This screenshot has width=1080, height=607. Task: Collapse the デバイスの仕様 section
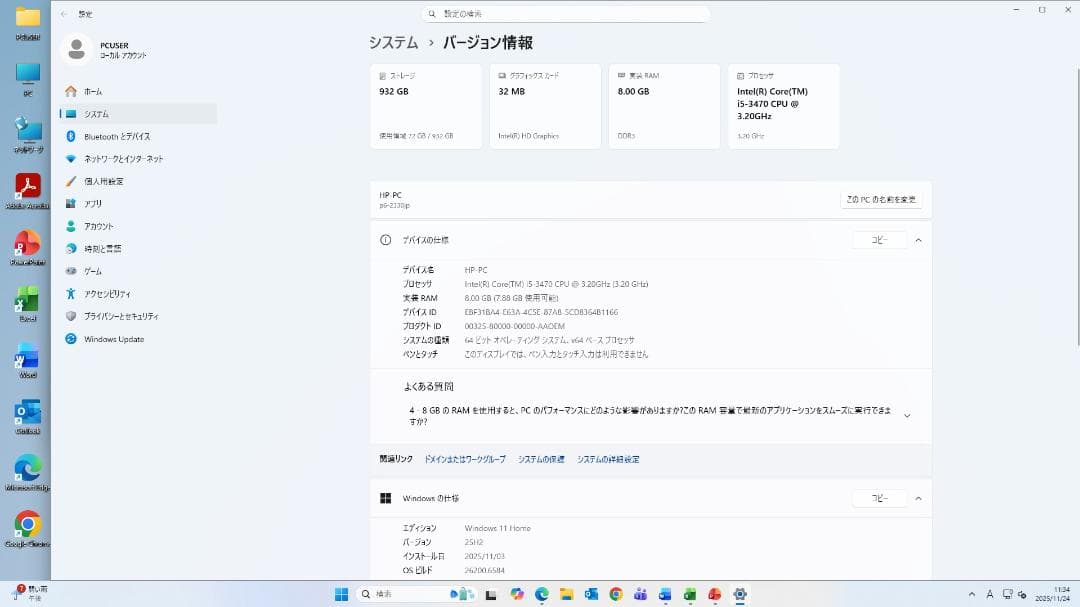918,240
